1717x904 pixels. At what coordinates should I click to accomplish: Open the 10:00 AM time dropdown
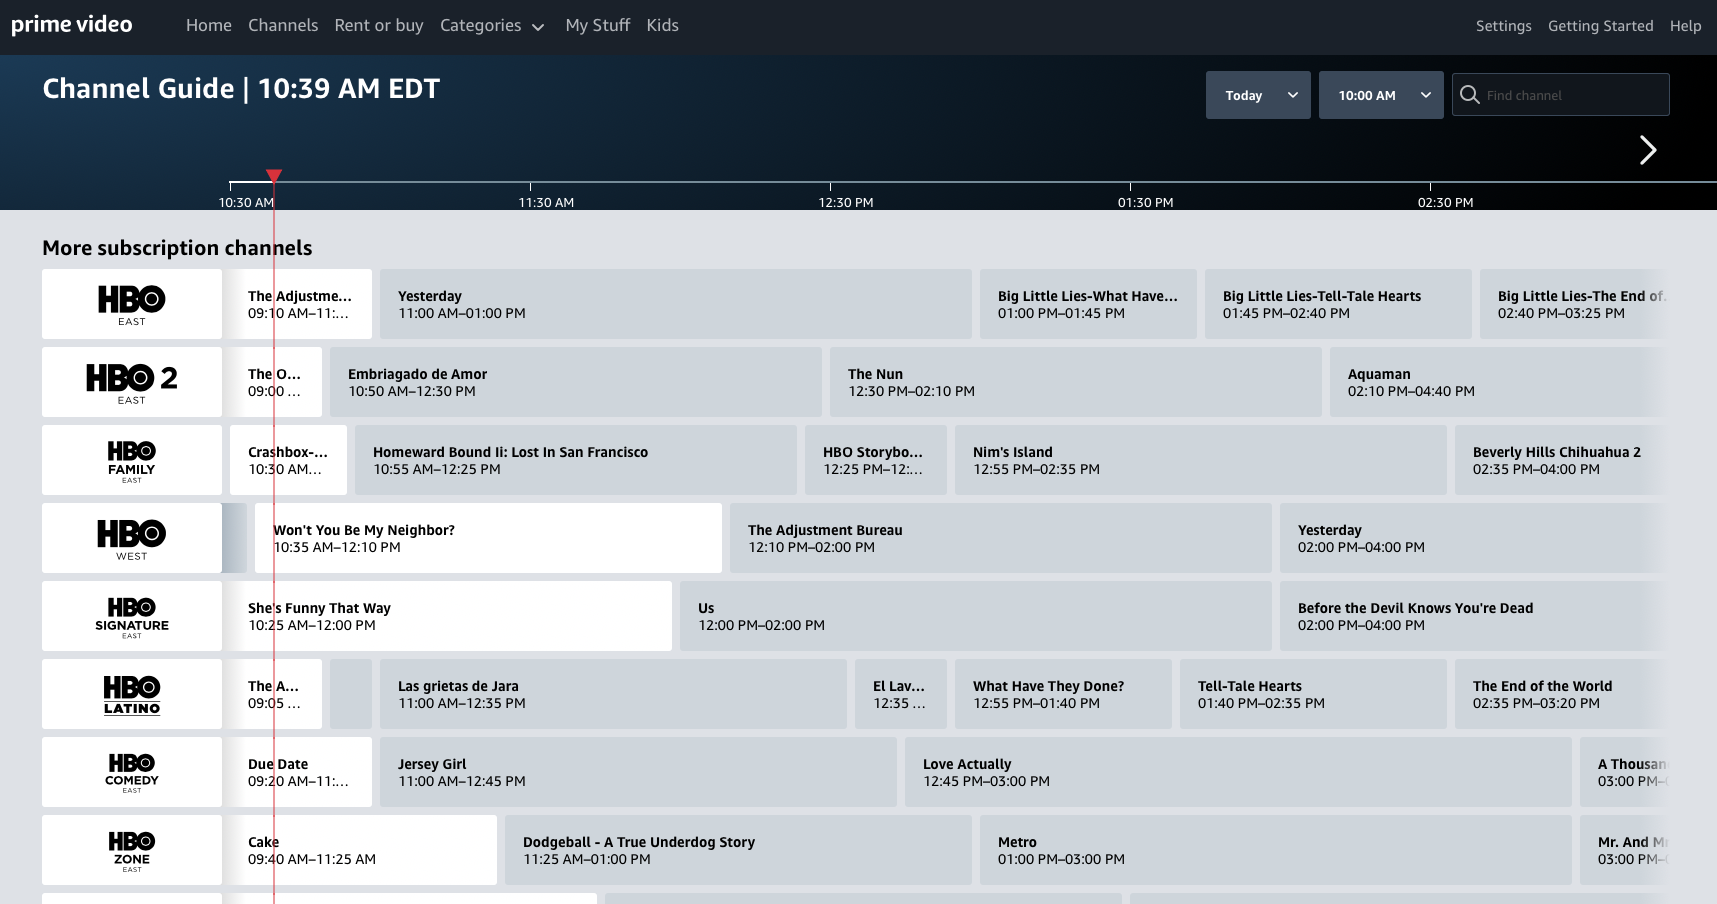click(x=1381, y=95)
